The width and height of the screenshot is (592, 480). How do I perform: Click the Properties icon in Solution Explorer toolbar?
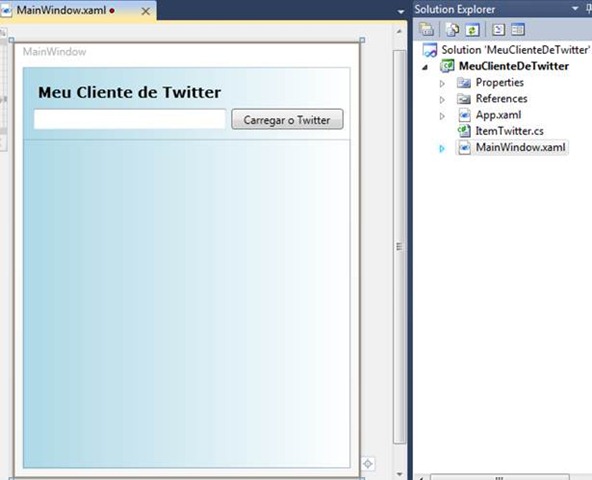[427, 29]
